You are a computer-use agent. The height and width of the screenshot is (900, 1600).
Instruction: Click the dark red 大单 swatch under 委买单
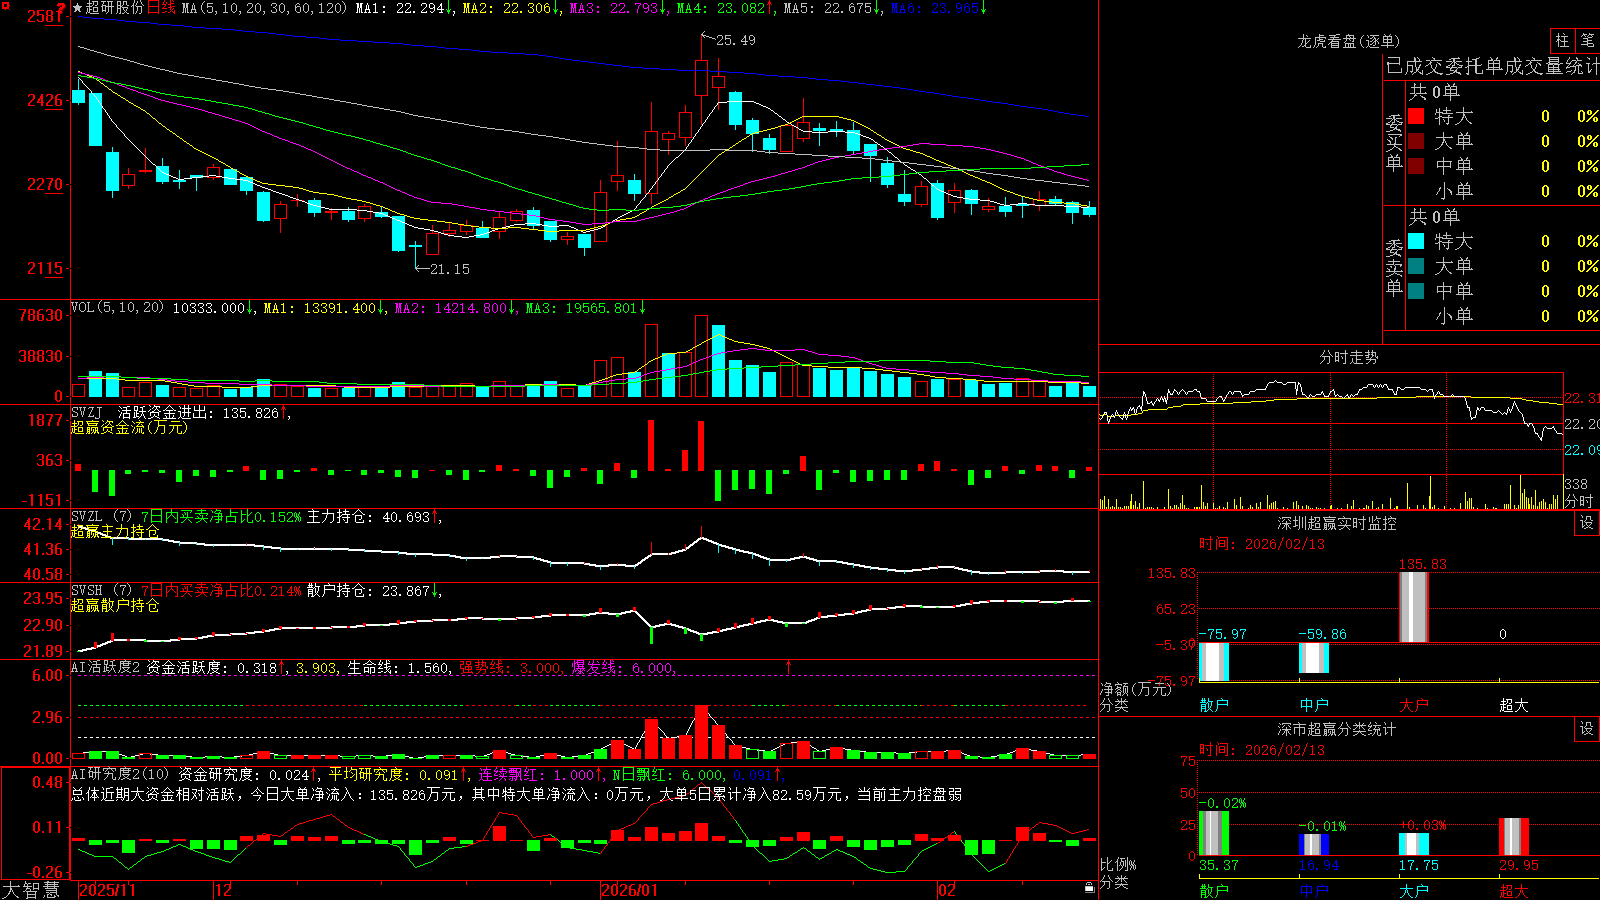tap(1416, 141)
